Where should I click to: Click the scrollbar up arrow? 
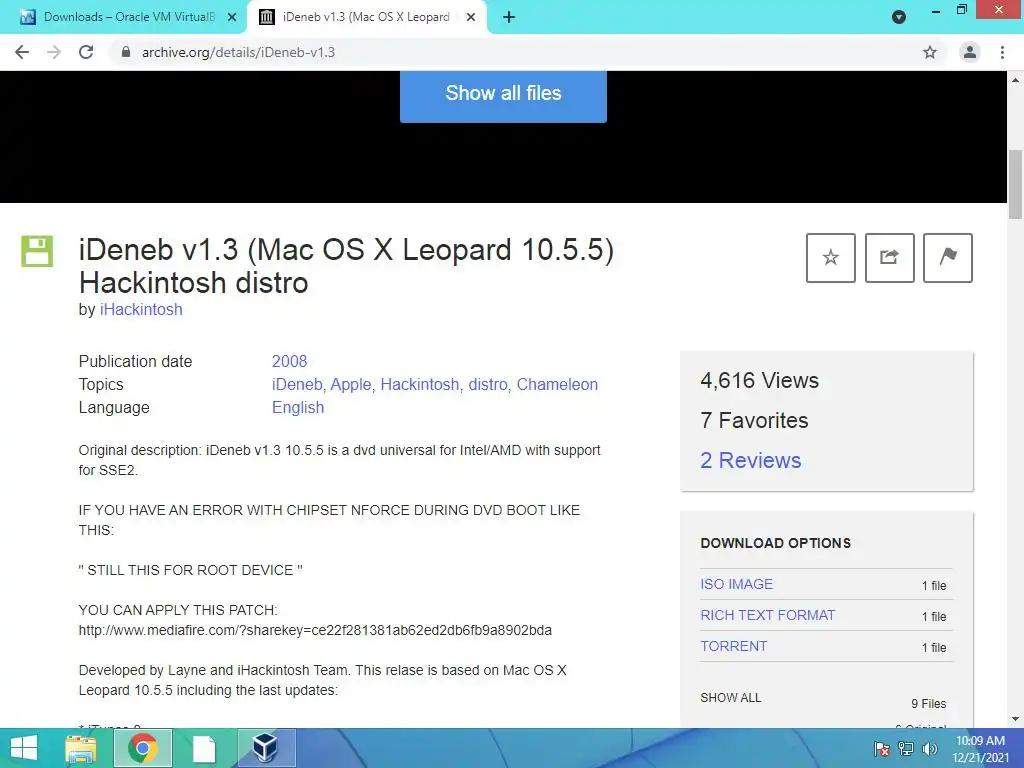pyautogui.click(x=1015, y=79)
